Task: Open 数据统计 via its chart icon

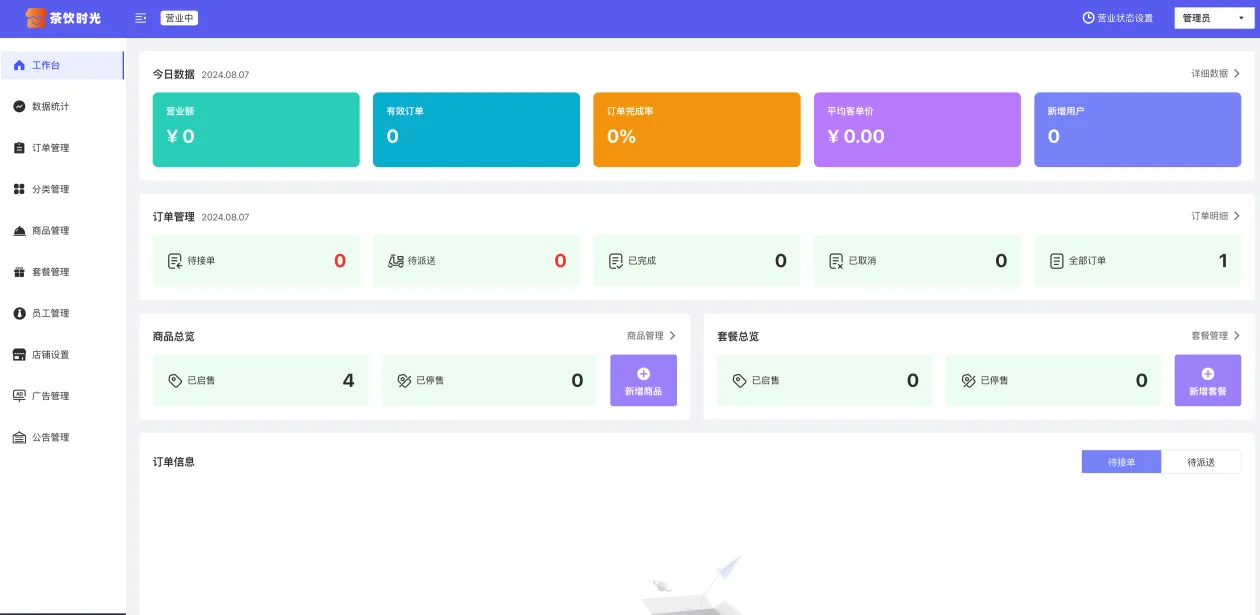Action: click(x=19, y=106)
